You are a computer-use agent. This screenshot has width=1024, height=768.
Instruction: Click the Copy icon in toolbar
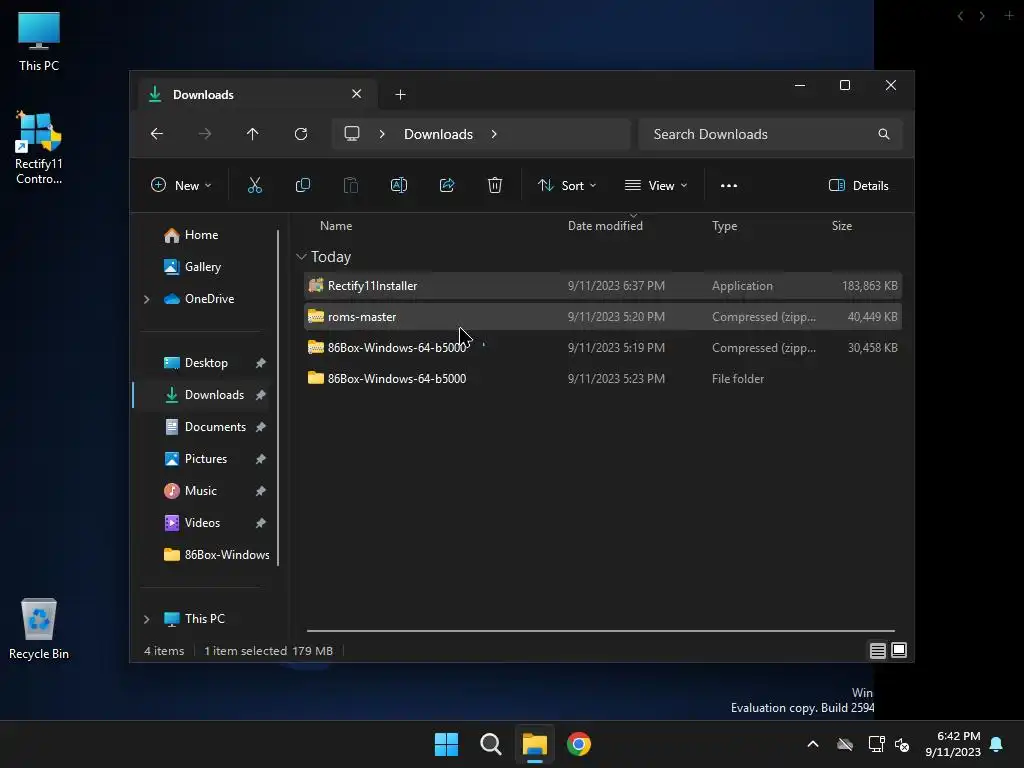click(x=302, y=185)
